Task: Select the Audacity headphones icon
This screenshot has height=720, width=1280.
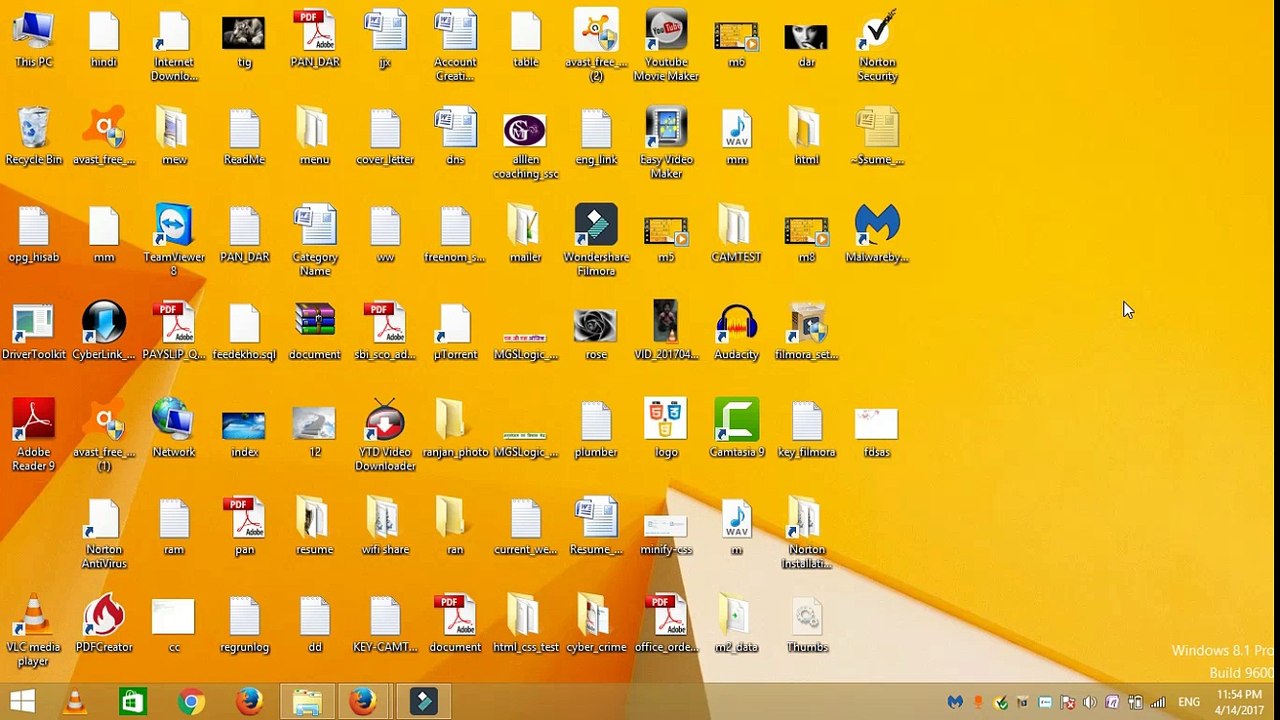Action: (737, 331)
